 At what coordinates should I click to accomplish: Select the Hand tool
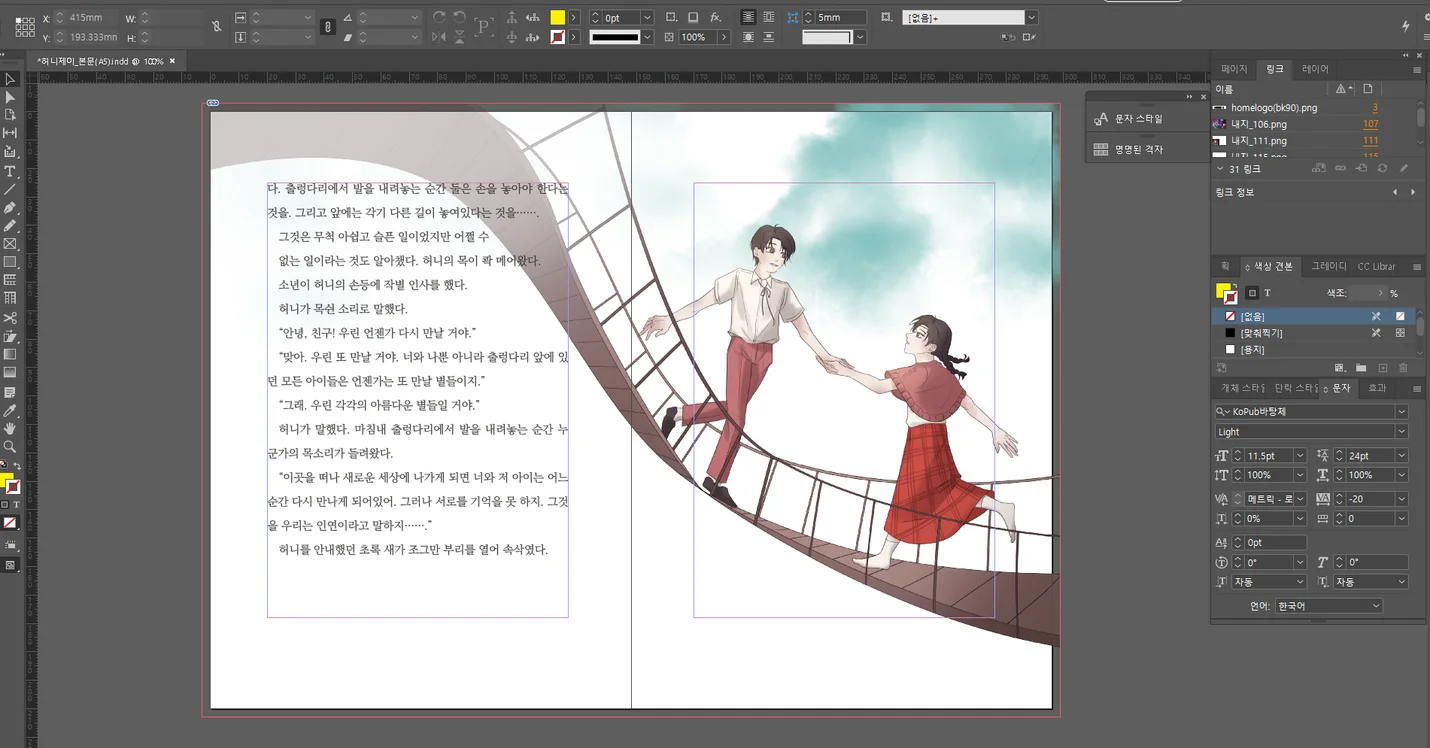[11, 428]
